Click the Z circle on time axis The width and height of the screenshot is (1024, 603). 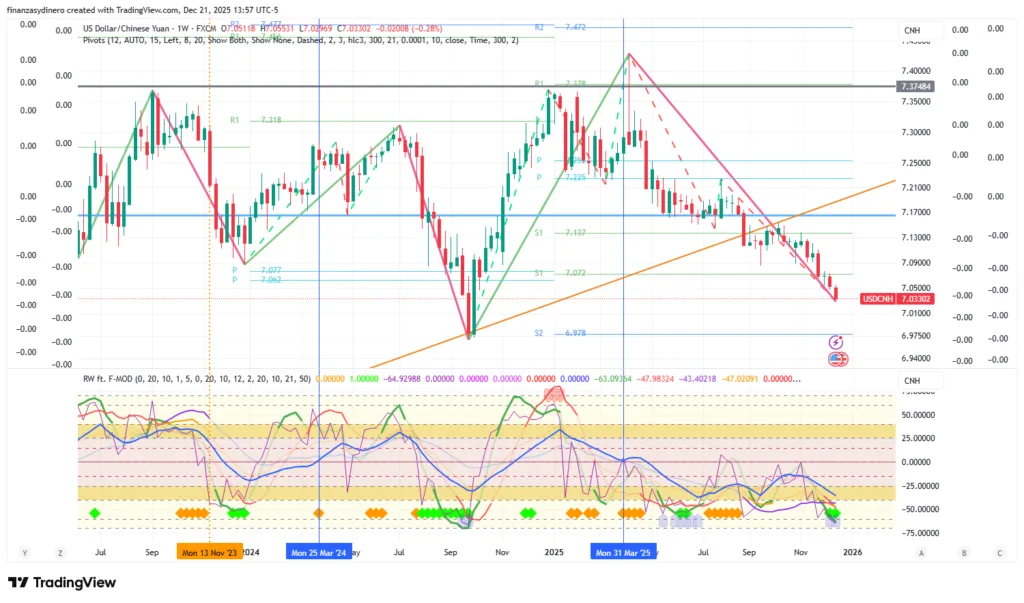[x=60, y=552]
